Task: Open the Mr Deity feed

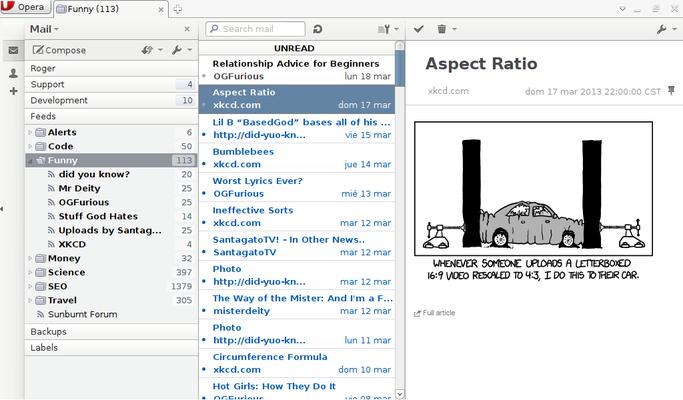Action: coord(111,188)
